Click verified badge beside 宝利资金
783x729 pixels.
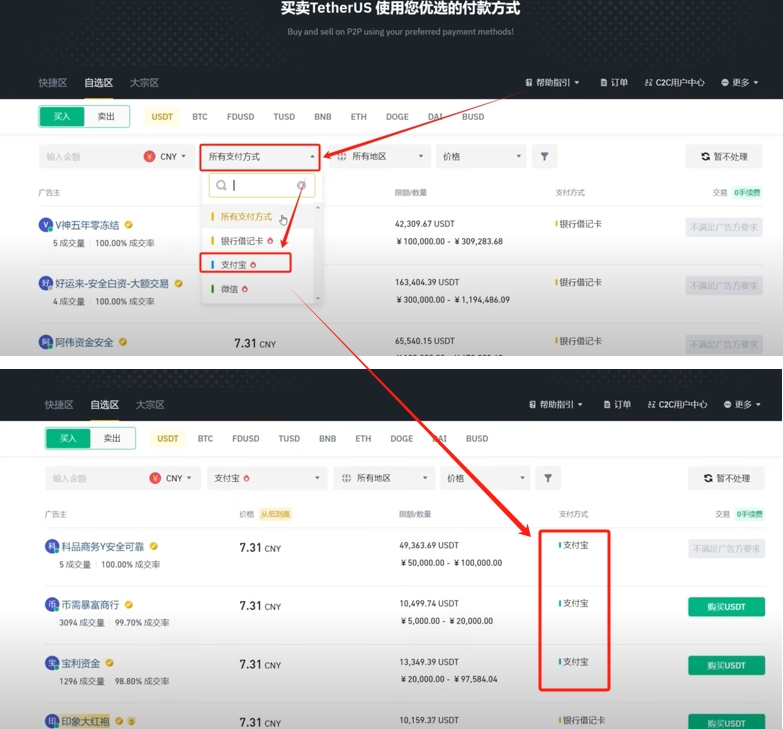tap(109, 663)
